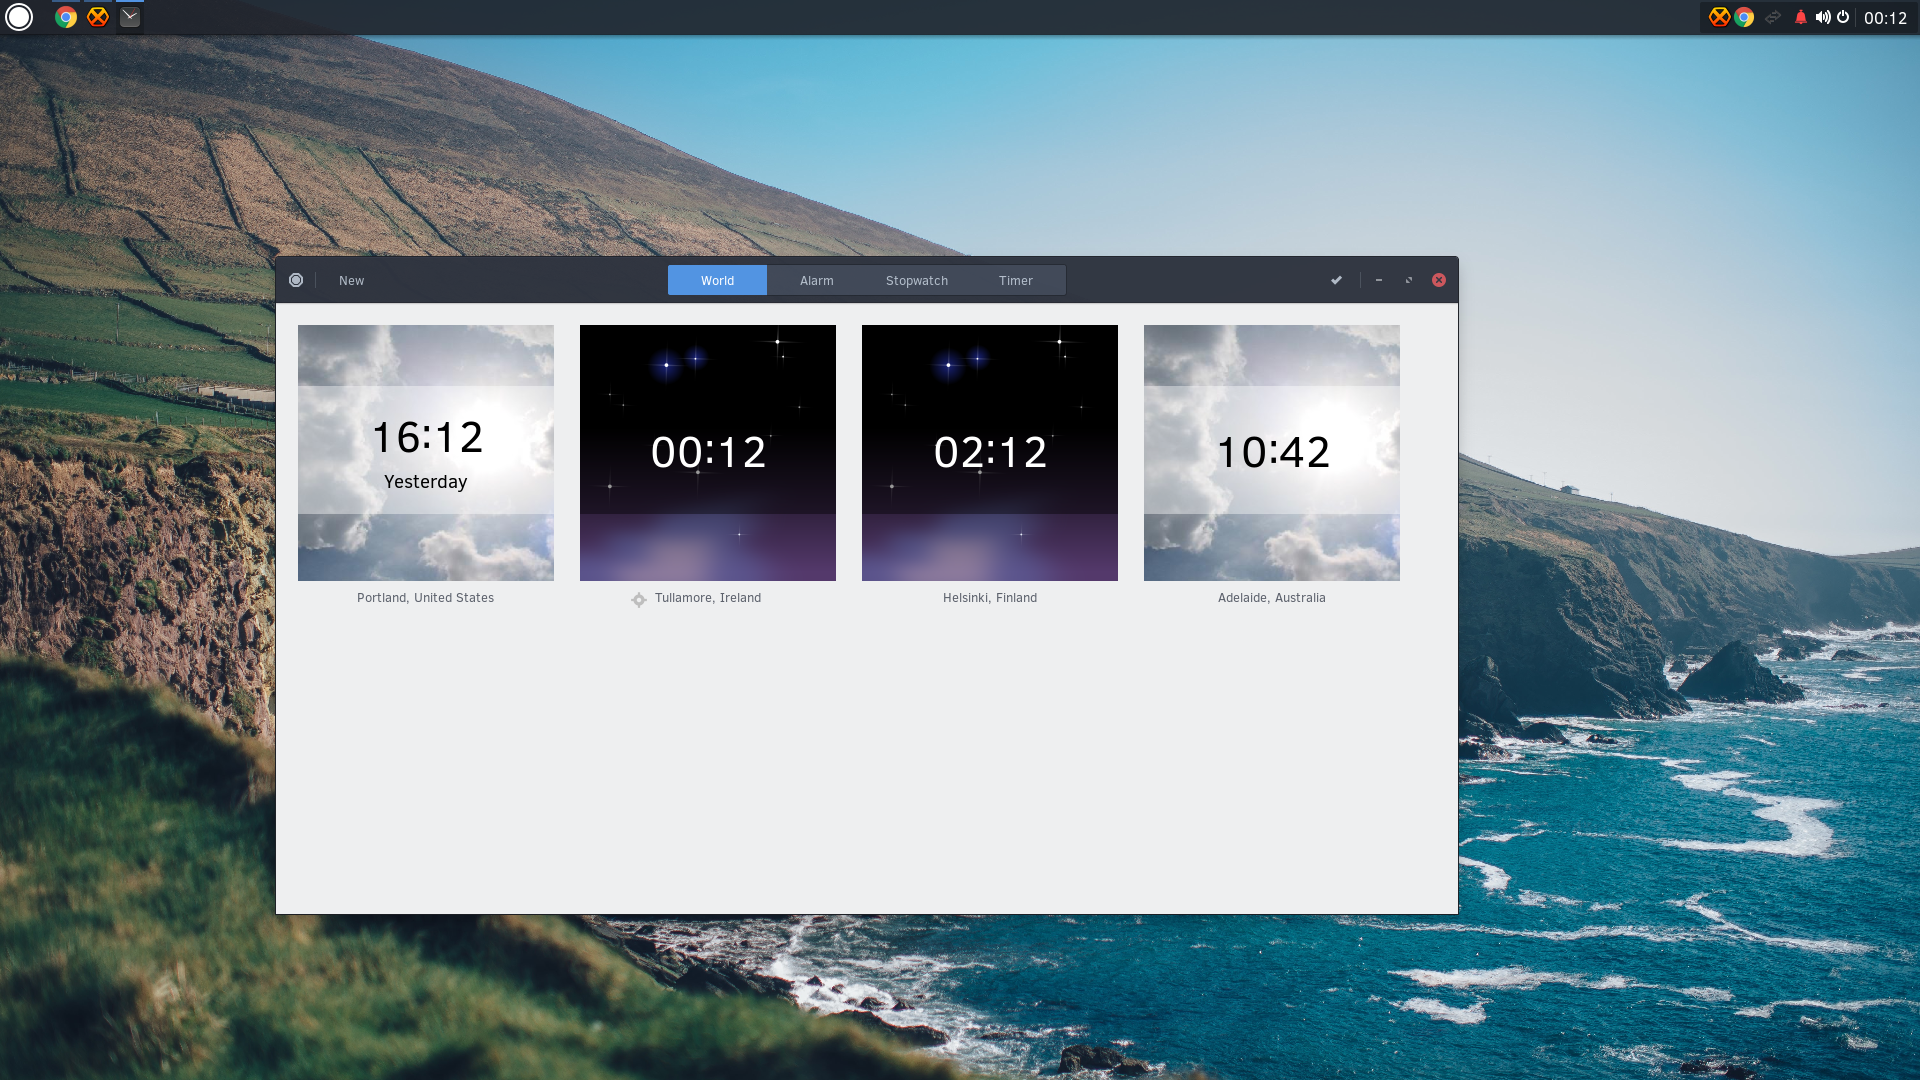Image resolution: width=1920 pixels, height=1080 pixels.
Task: Minimize the Clocks window
Action: (x=1379, y=280)
